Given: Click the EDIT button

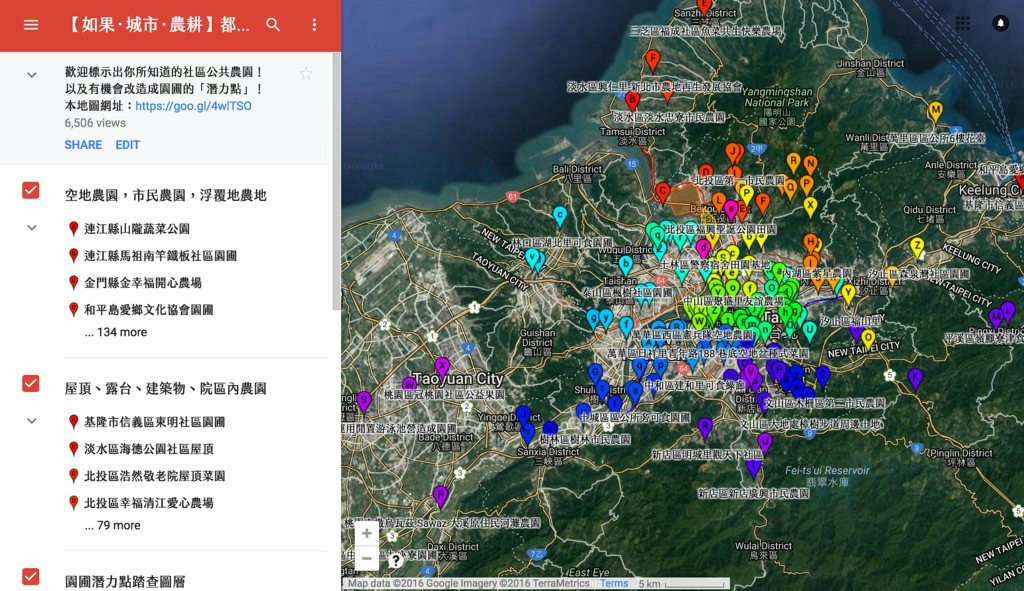Looking at the screenshot, I should pos(127,145).
